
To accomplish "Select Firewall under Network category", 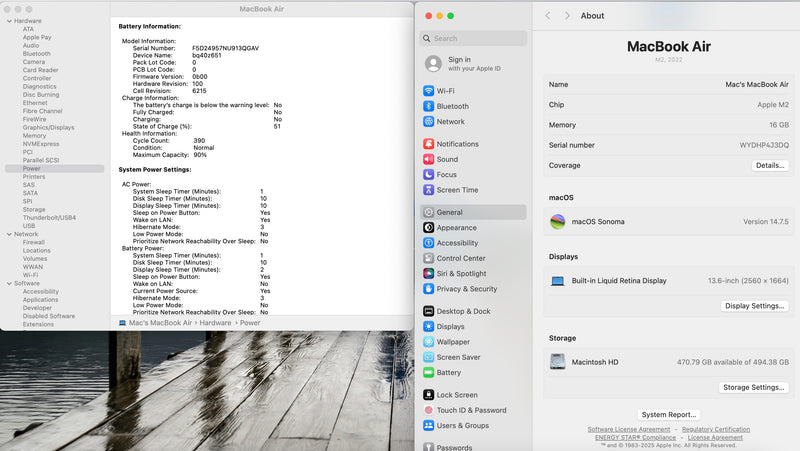I will 34,242.
